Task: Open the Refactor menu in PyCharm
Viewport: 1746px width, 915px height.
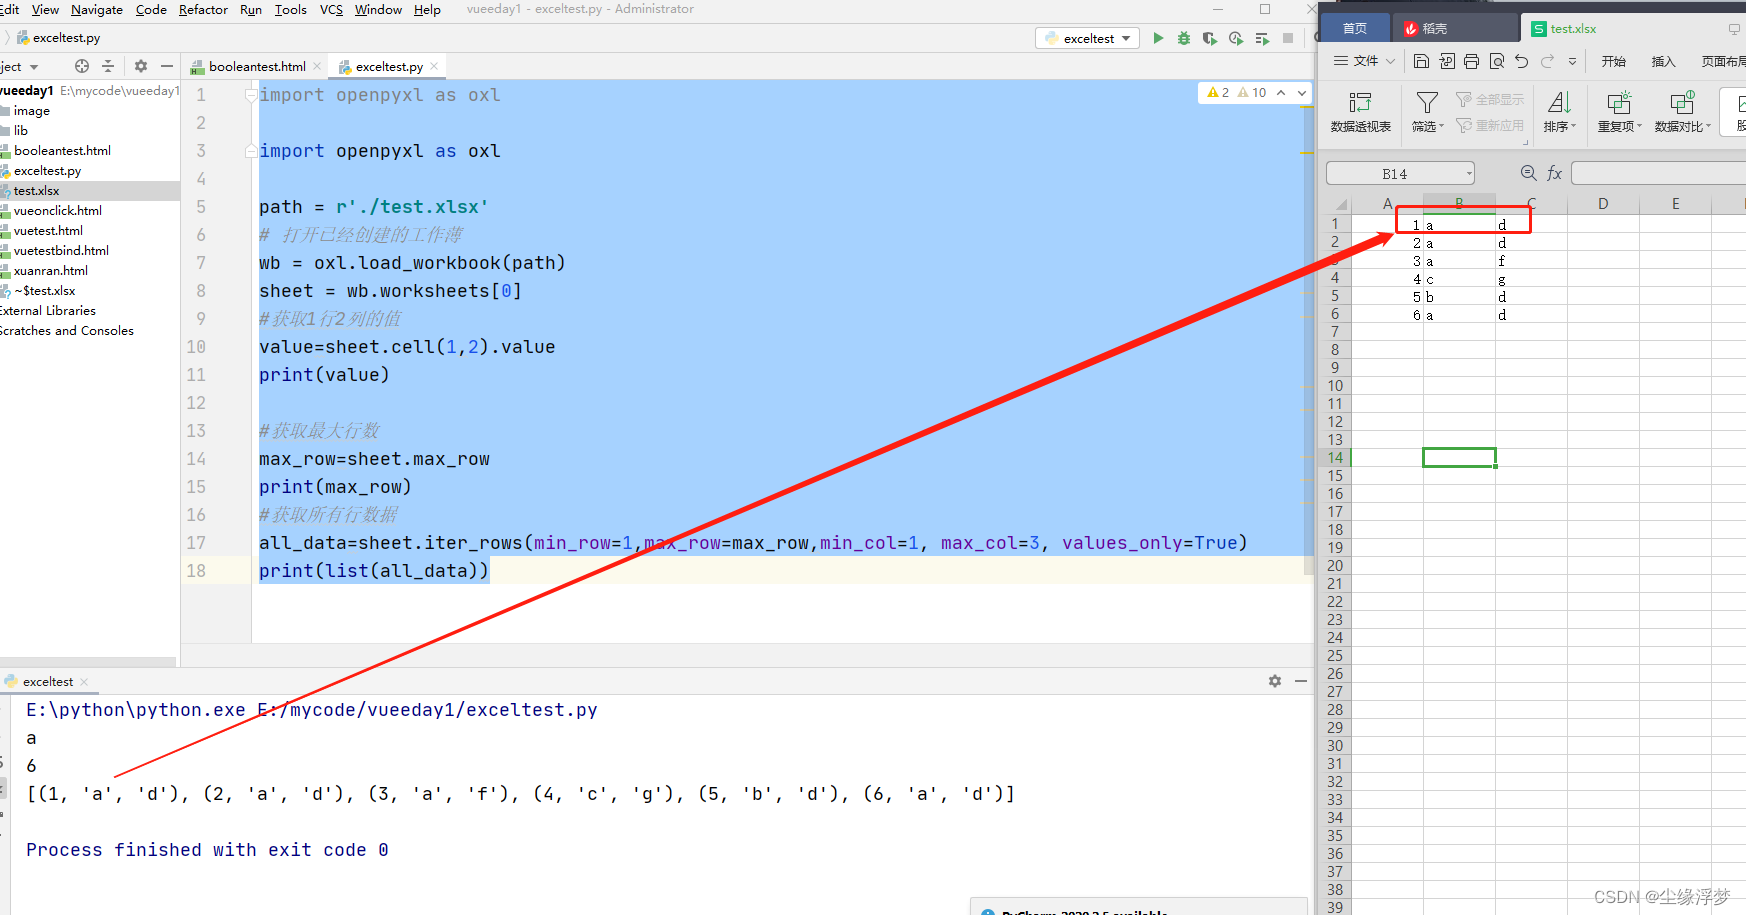Action: 203,9
